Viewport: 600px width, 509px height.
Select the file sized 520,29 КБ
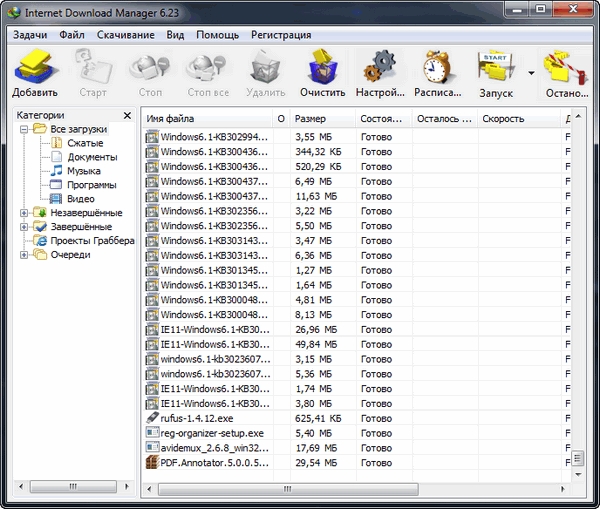click(x=358, y=166)
